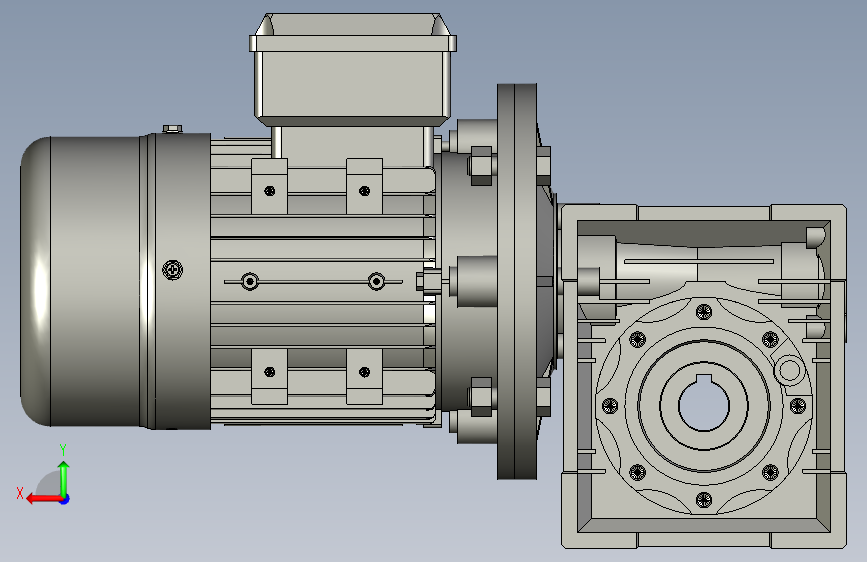Pick the topmost screw of the output flange
Viewport: 867px width, 562px height.
[x=703, y=311]
